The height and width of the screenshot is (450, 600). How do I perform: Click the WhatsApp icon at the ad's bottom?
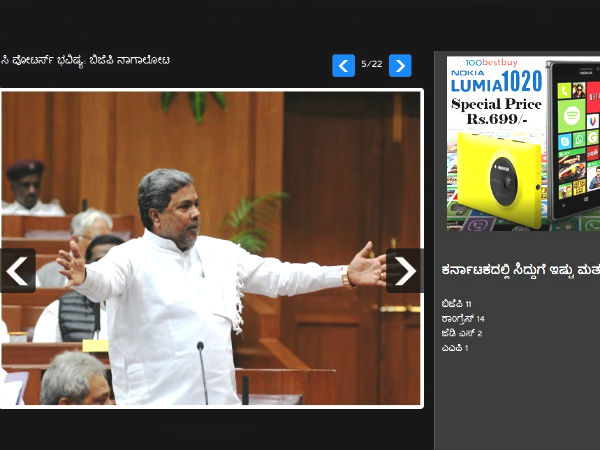click(x=591, y=224)
